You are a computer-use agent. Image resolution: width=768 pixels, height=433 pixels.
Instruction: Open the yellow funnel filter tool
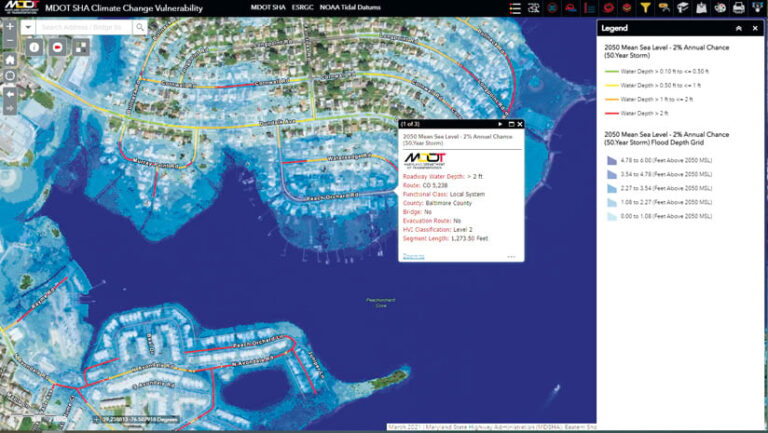click(646, 8)
